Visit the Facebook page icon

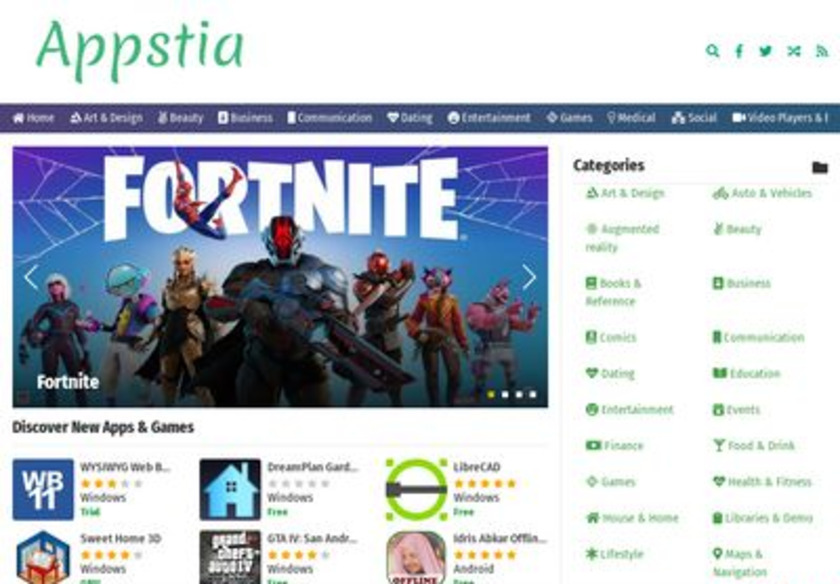739,51
